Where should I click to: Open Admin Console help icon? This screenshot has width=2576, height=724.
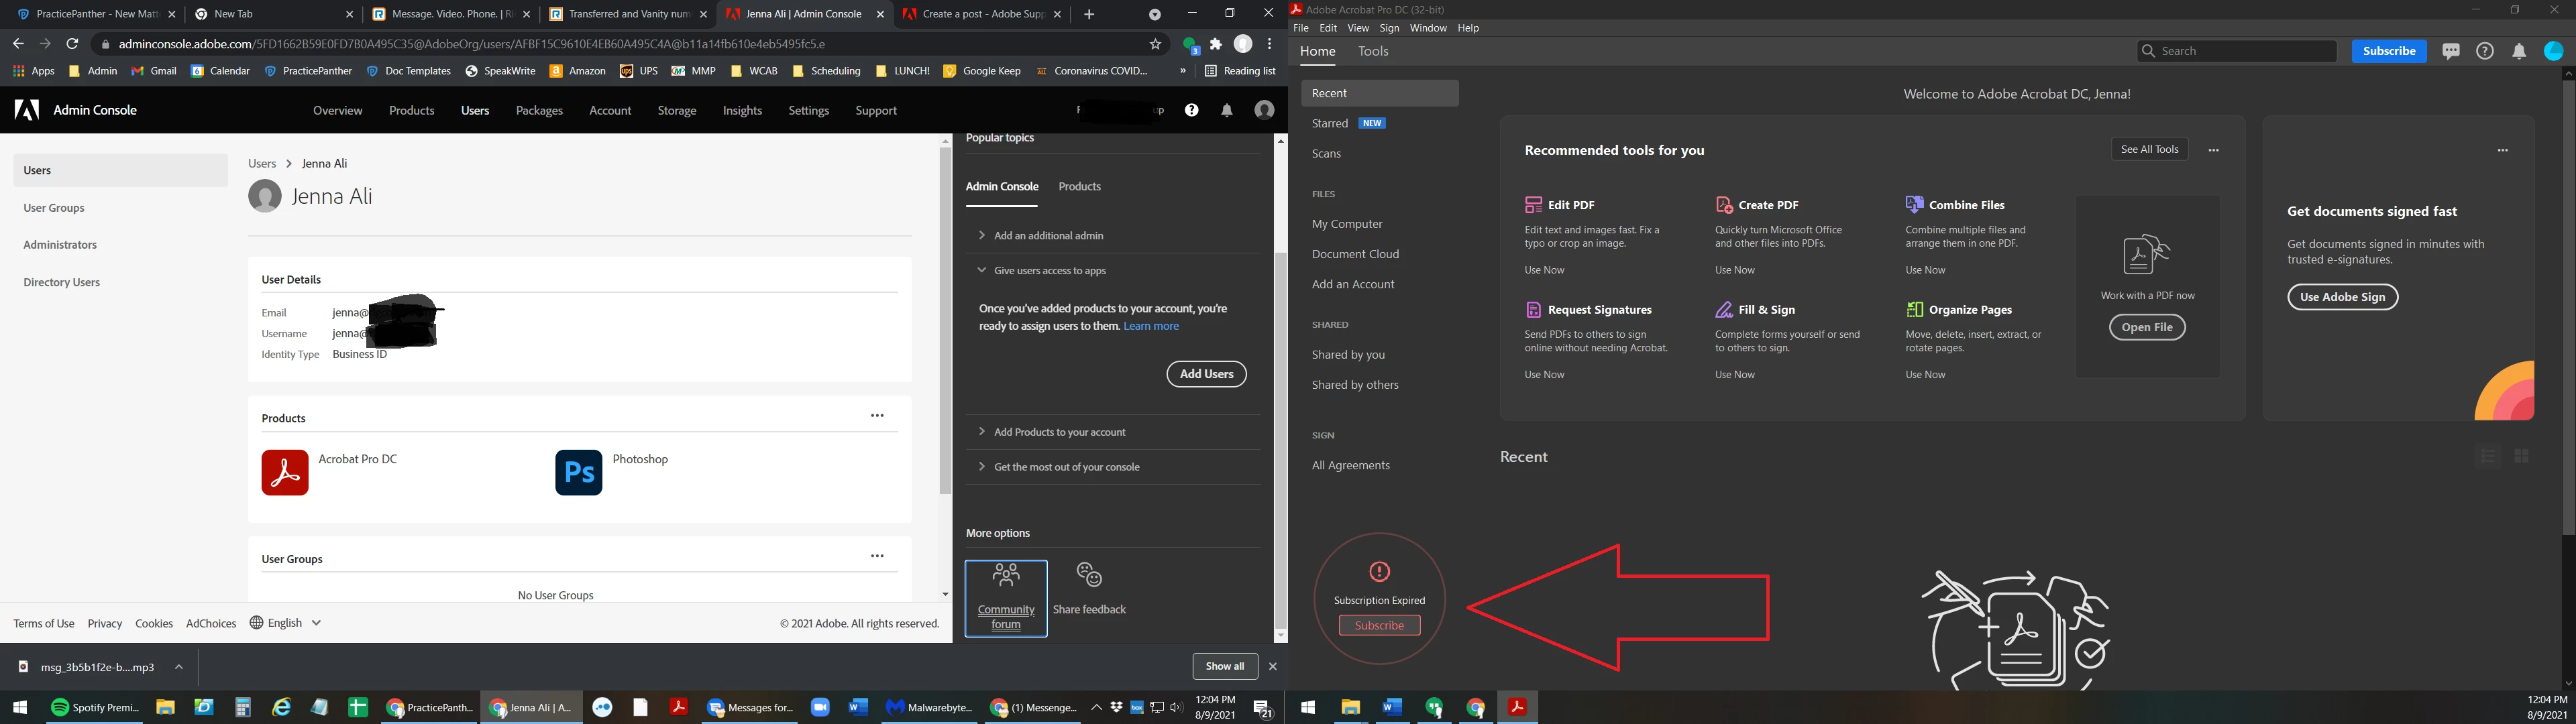coord(1192,110)
